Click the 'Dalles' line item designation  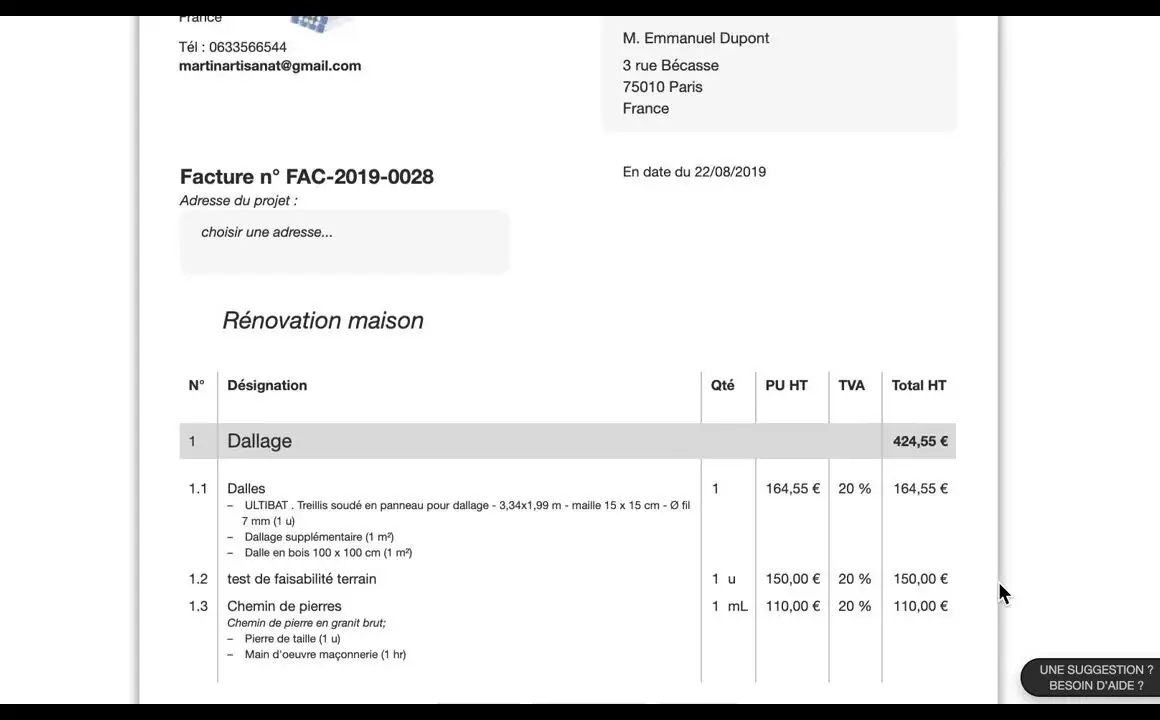[x=246, y=489]
